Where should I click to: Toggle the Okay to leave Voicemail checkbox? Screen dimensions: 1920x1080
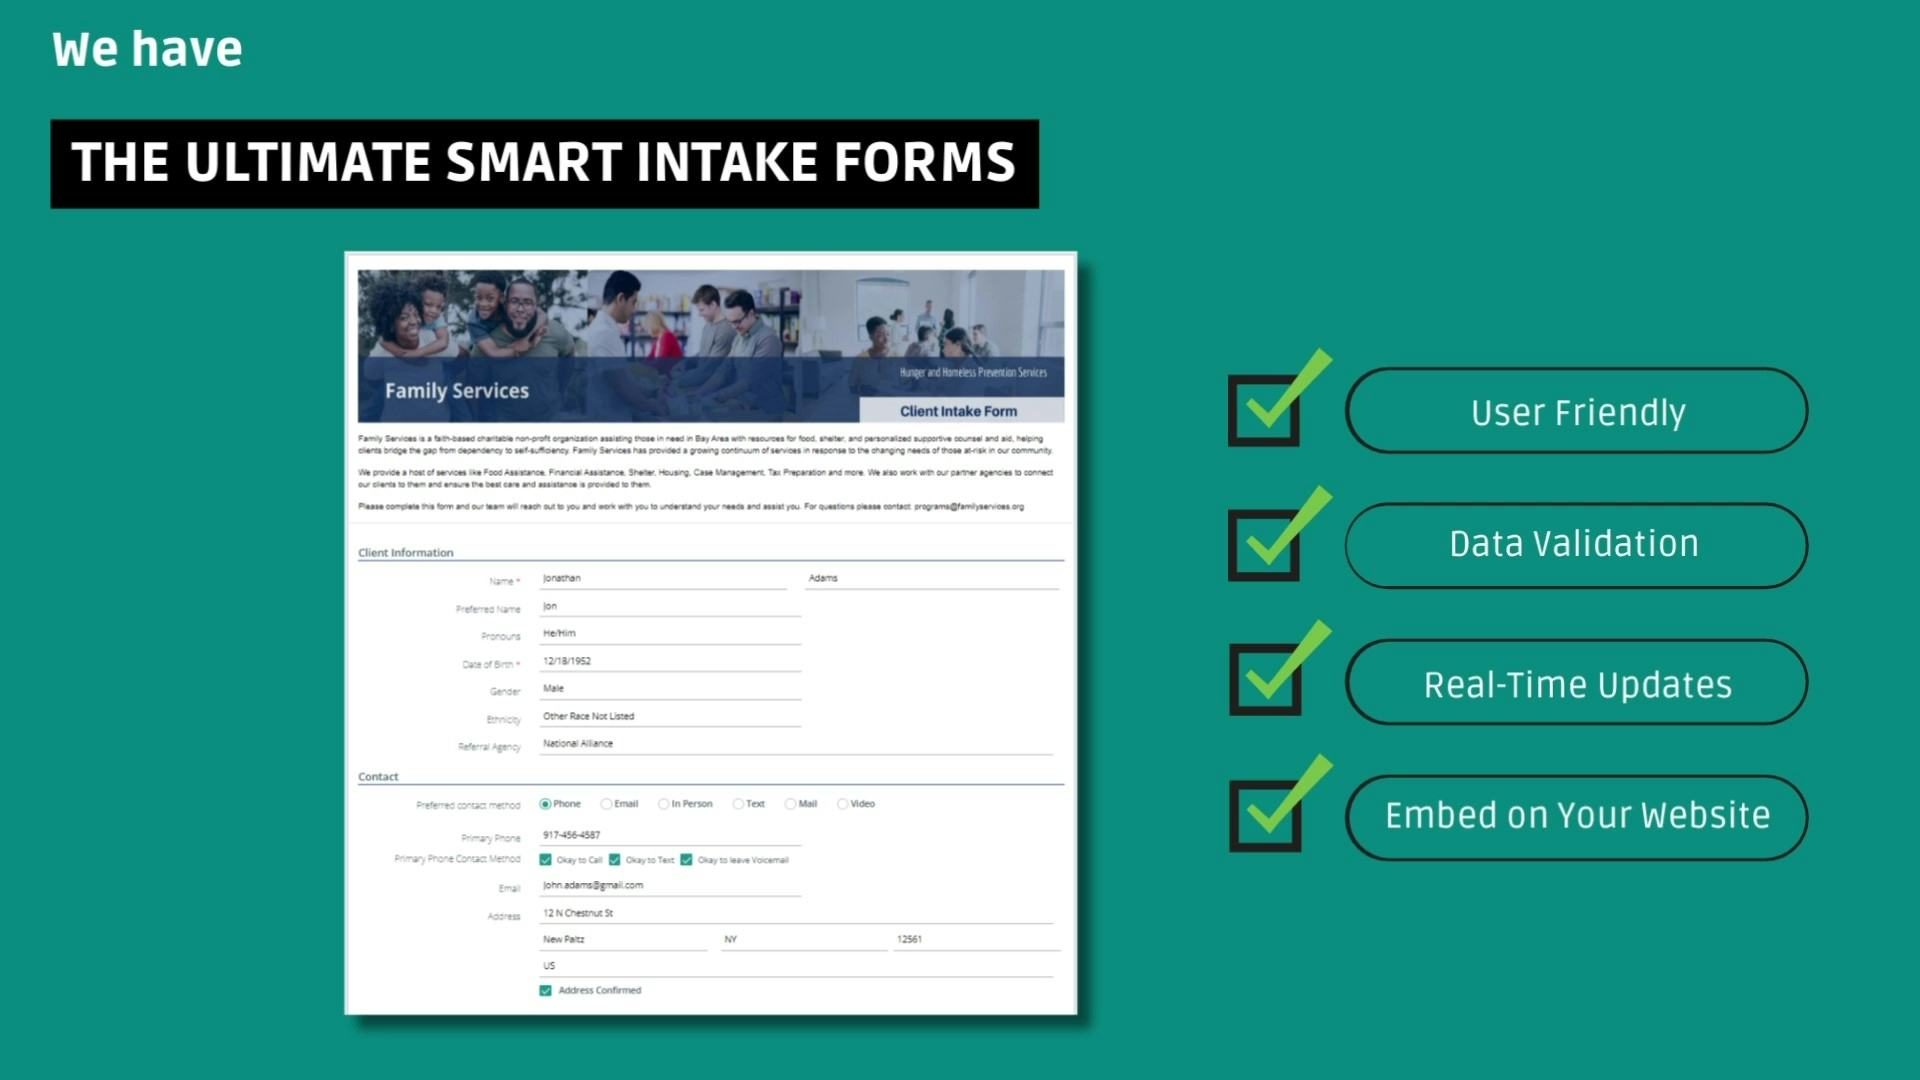(x=687, y=860)
